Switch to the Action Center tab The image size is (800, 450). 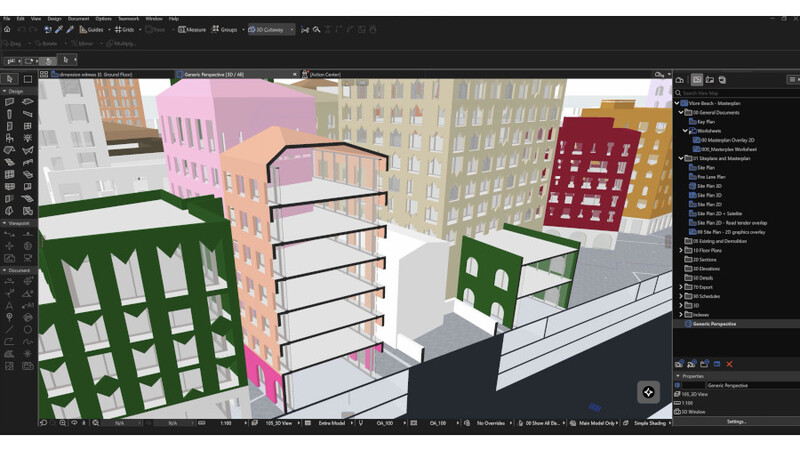pos(322,74)
